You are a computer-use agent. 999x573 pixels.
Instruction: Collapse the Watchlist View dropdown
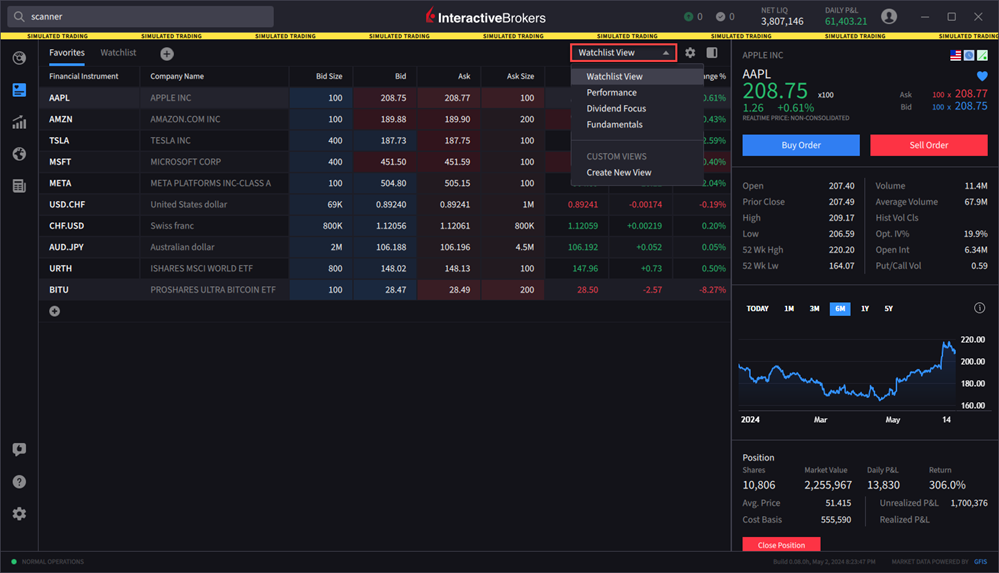pos(623,53)
